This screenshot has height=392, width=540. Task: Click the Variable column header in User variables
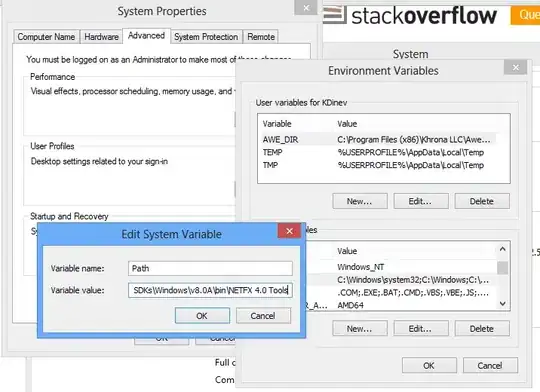[277, 124]
